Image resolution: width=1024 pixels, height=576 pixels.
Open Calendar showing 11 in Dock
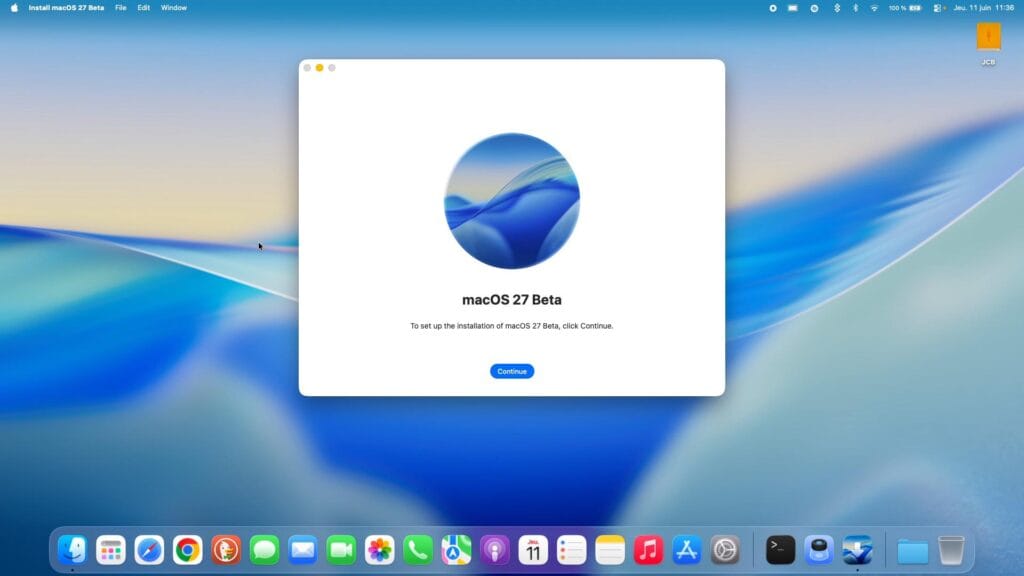[x=533, y=550]
